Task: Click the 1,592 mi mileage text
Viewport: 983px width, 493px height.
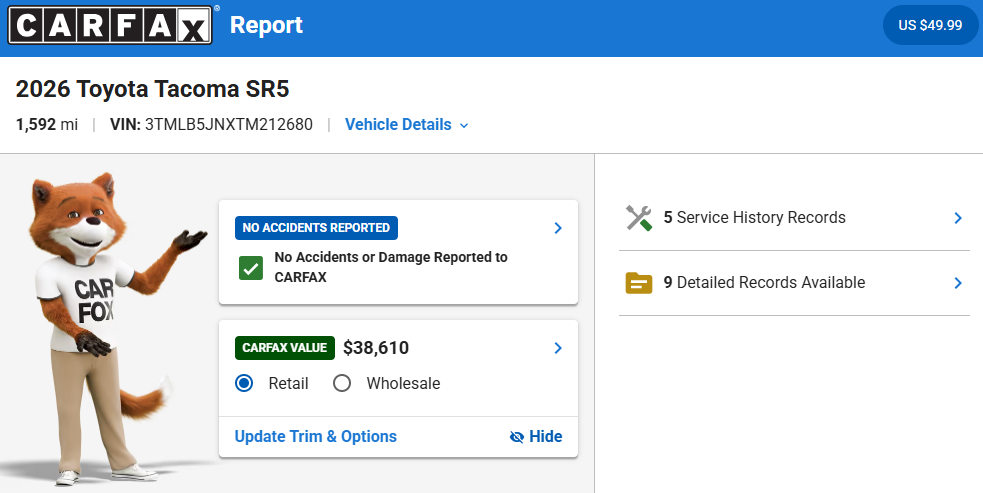Action: click(x=47, y=124)
